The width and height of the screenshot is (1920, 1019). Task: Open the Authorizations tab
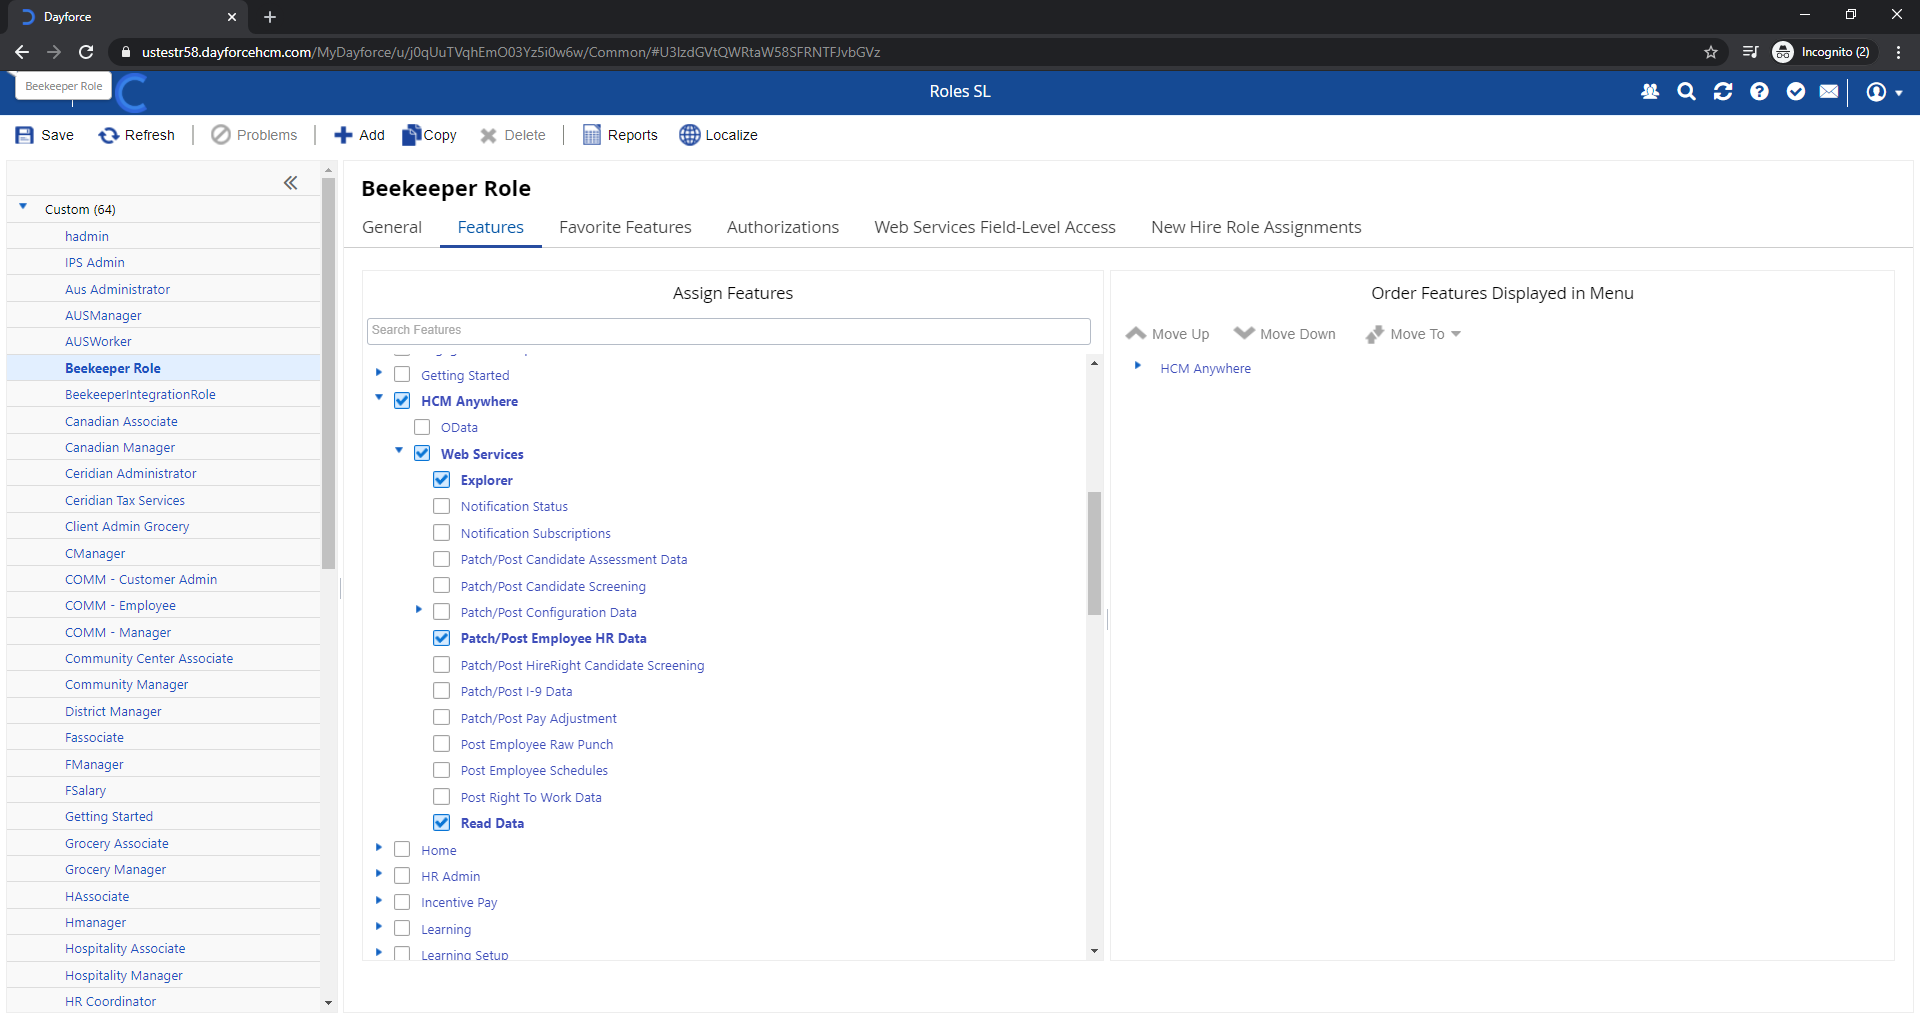click(x=783, y=228)
